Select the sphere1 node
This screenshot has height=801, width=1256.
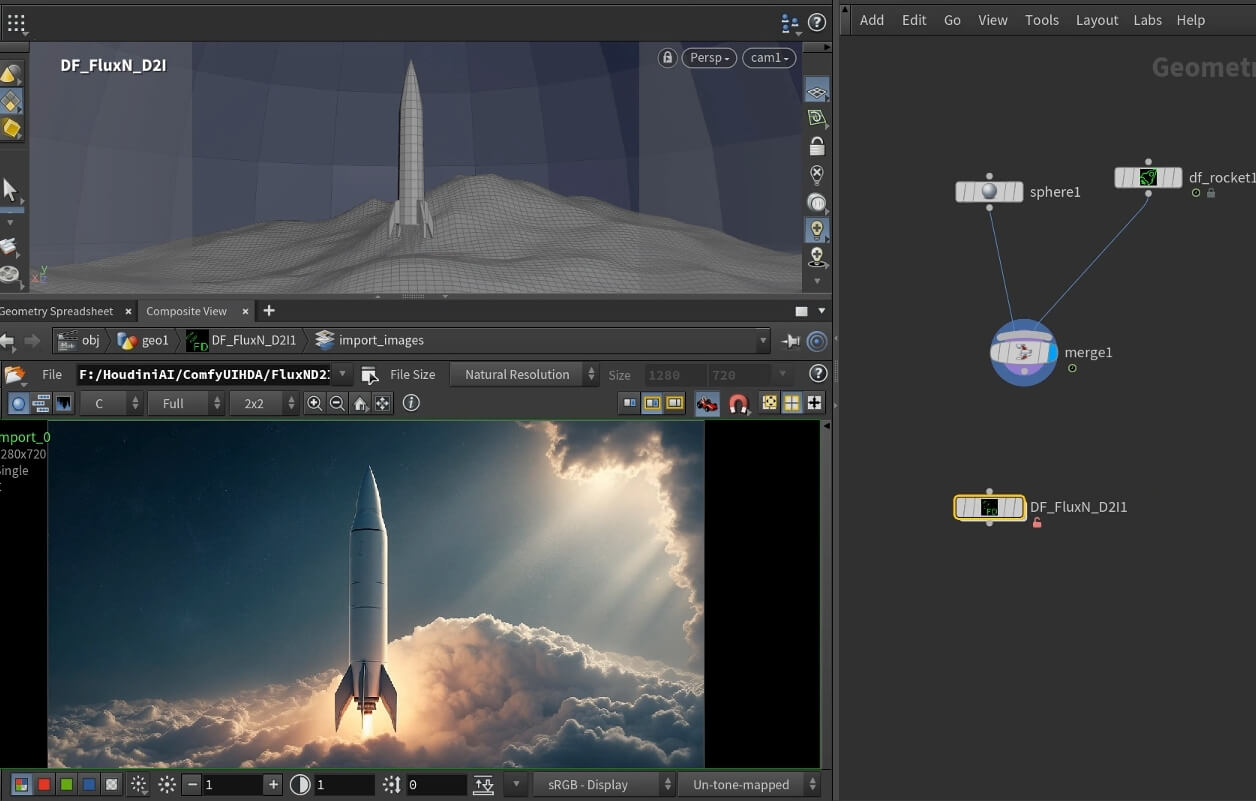[x=989, y=191]
